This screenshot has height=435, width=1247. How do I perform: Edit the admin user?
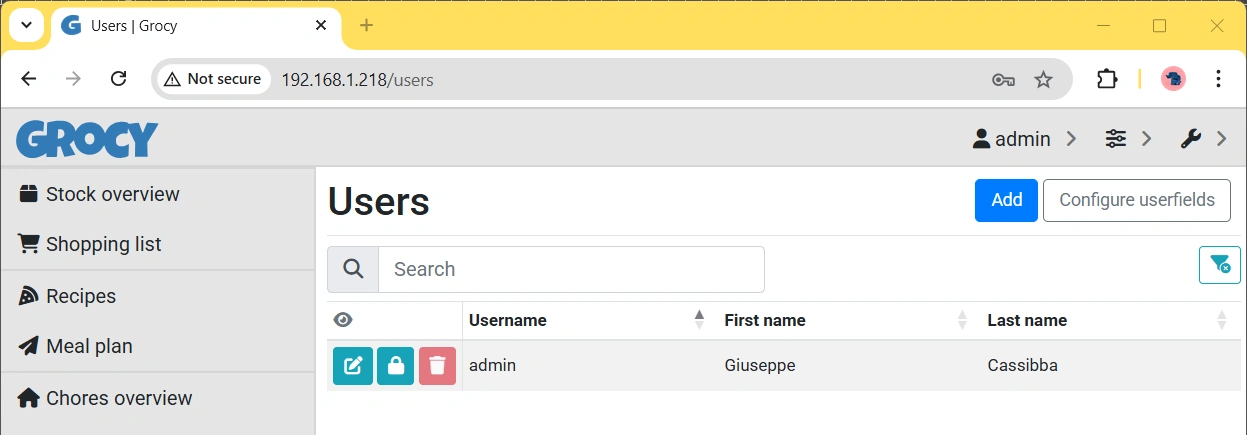353,366
